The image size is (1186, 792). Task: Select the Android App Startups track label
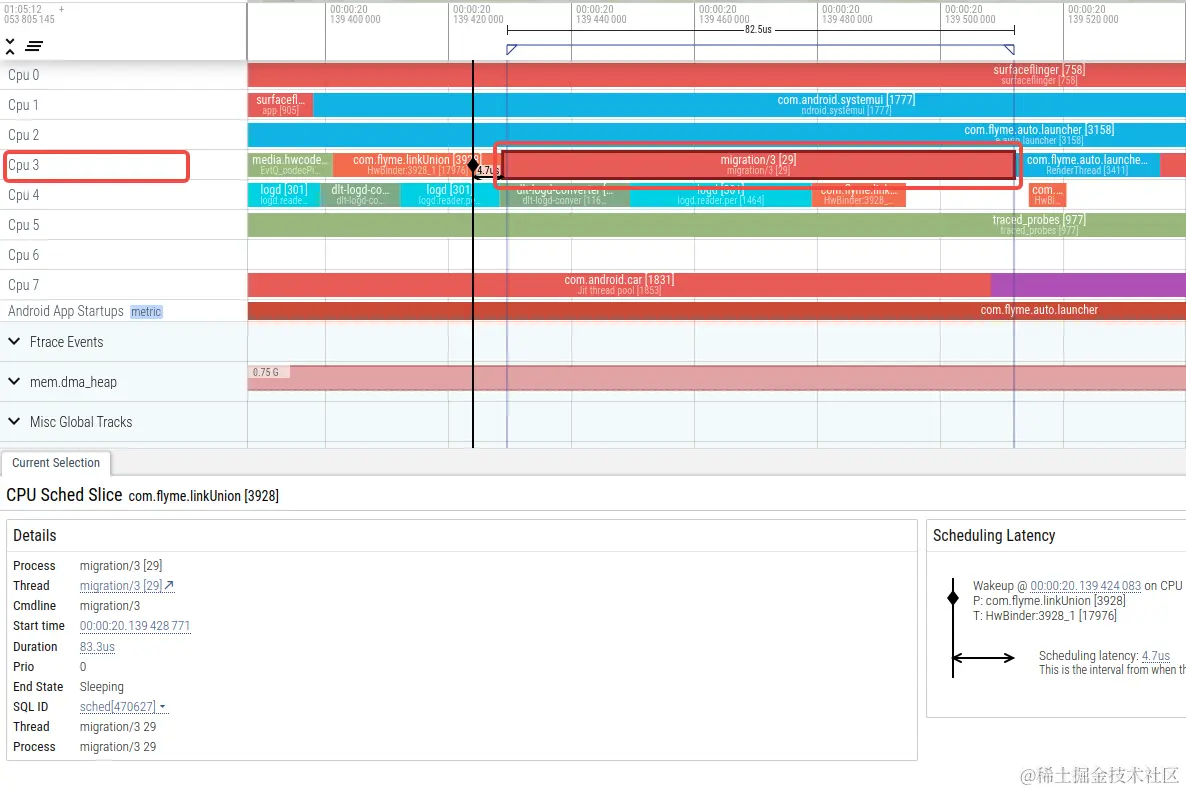[x=66, y=311]
